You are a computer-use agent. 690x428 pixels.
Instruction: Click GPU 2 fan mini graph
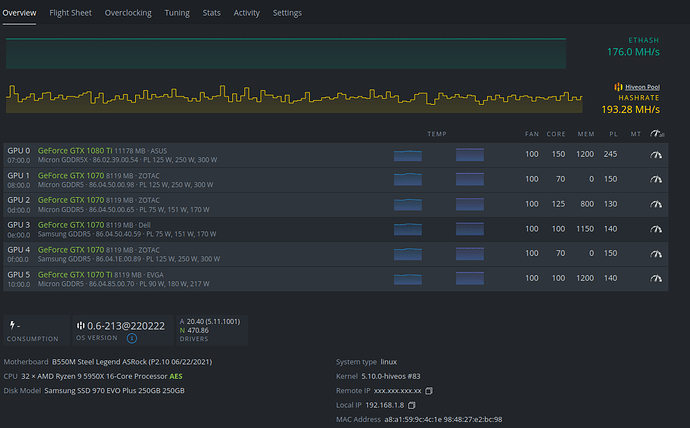(x=470, y=204)
